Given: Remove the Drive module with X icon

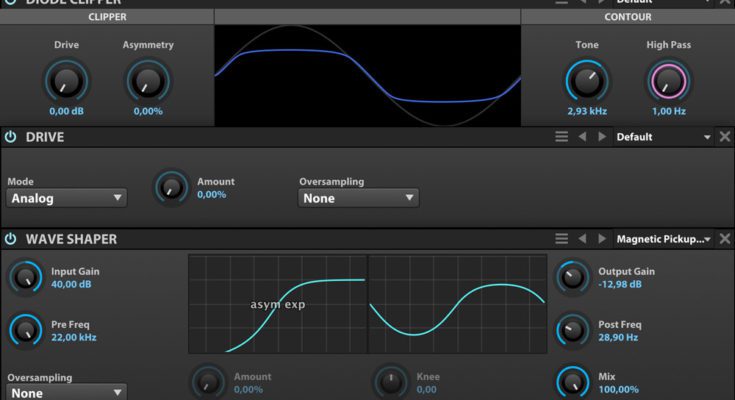Looking at the screenshot, I should coord(725,137).
